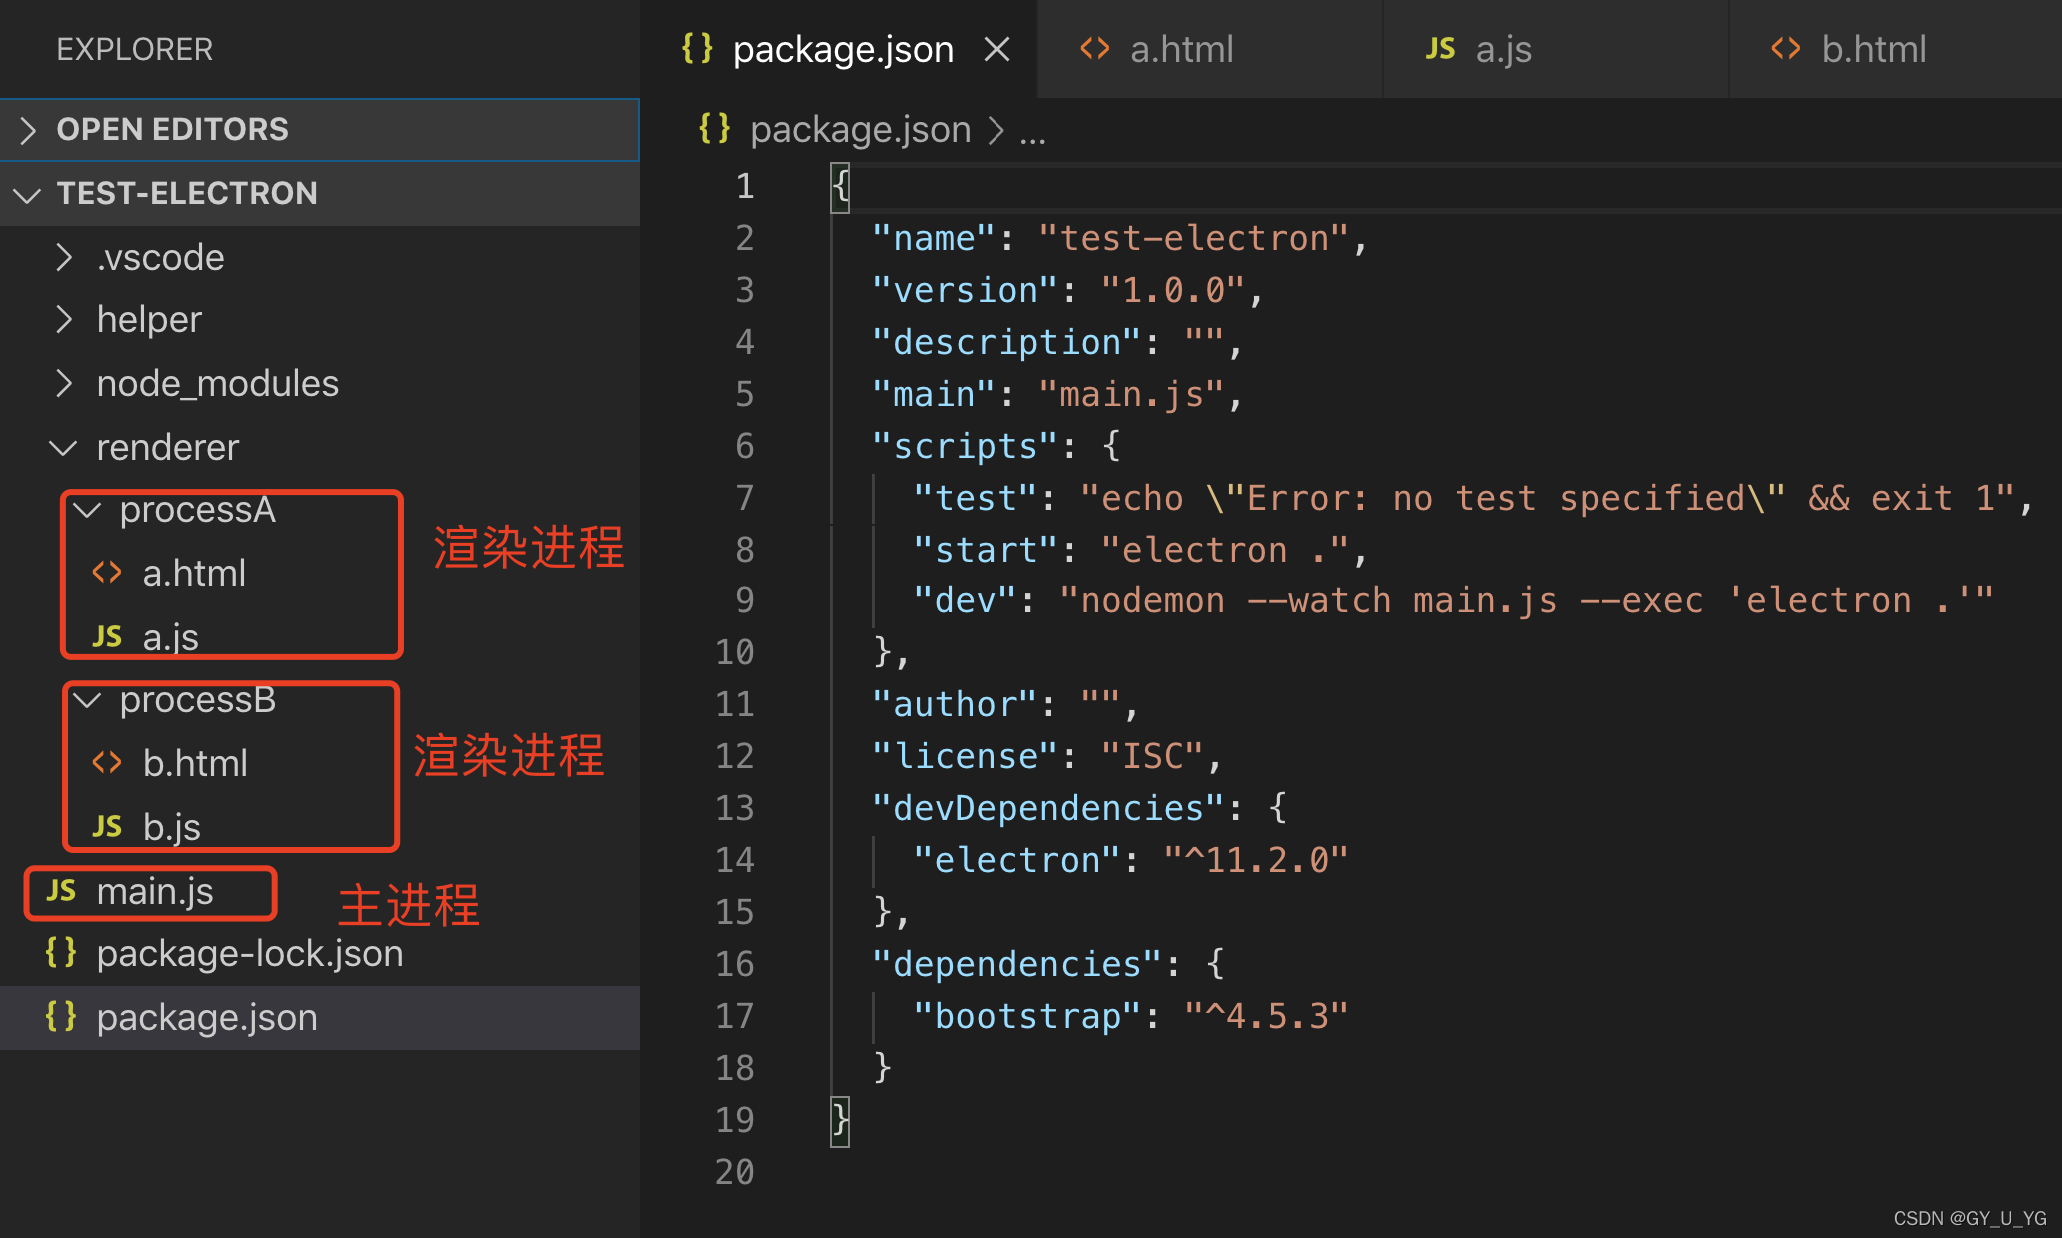This screenshot has width=2062, height=1238.
Task: Click the package.json tab's JSON braces icon
Action: pyautogui.click(x=697, y=48)
